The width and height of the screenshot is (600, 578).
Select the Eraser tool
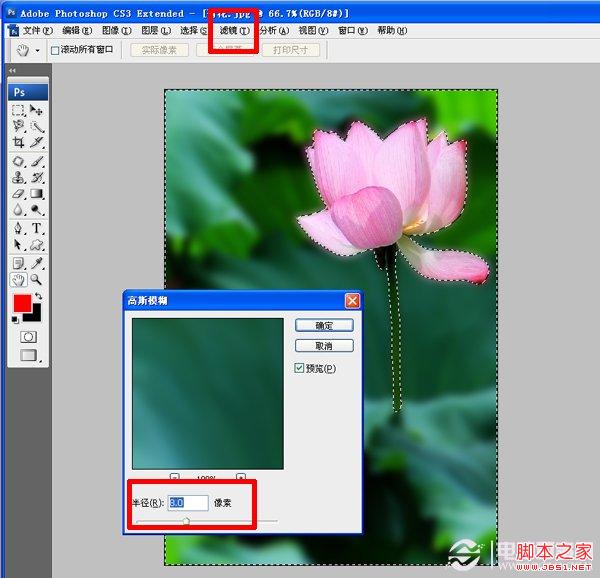pyautogui.click(x=18, y=194)
